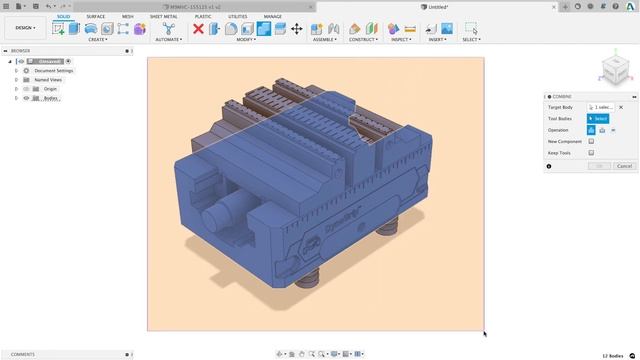The image size is (640, 360).
Task: Expand the Document Settings tree node
Action: (x=16, y=71)
